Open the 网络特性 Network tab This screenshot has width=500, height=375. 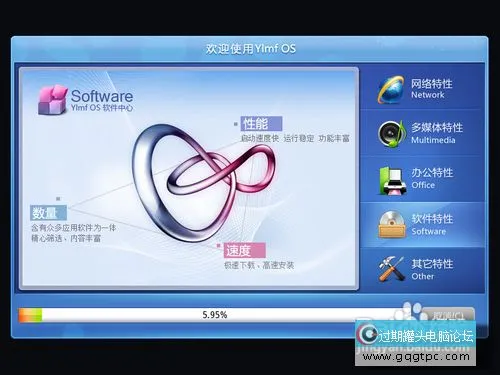point(422,88)
